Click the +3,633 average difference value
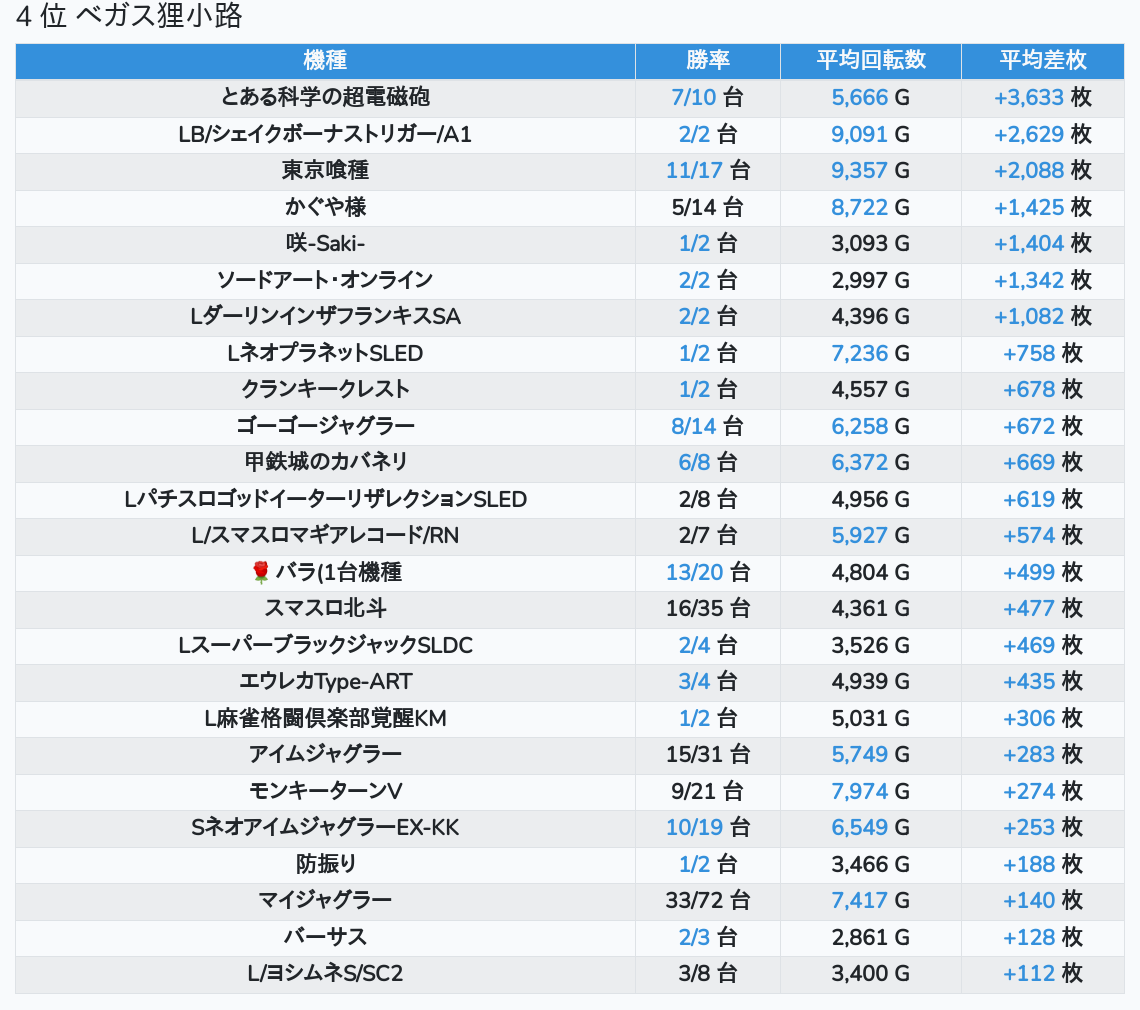 1028,98
